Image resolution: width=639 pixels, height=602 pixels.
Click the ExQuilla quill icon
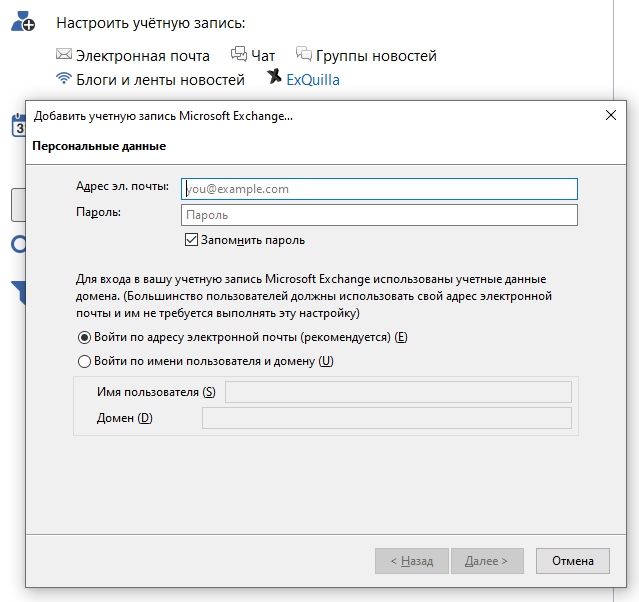274,76
